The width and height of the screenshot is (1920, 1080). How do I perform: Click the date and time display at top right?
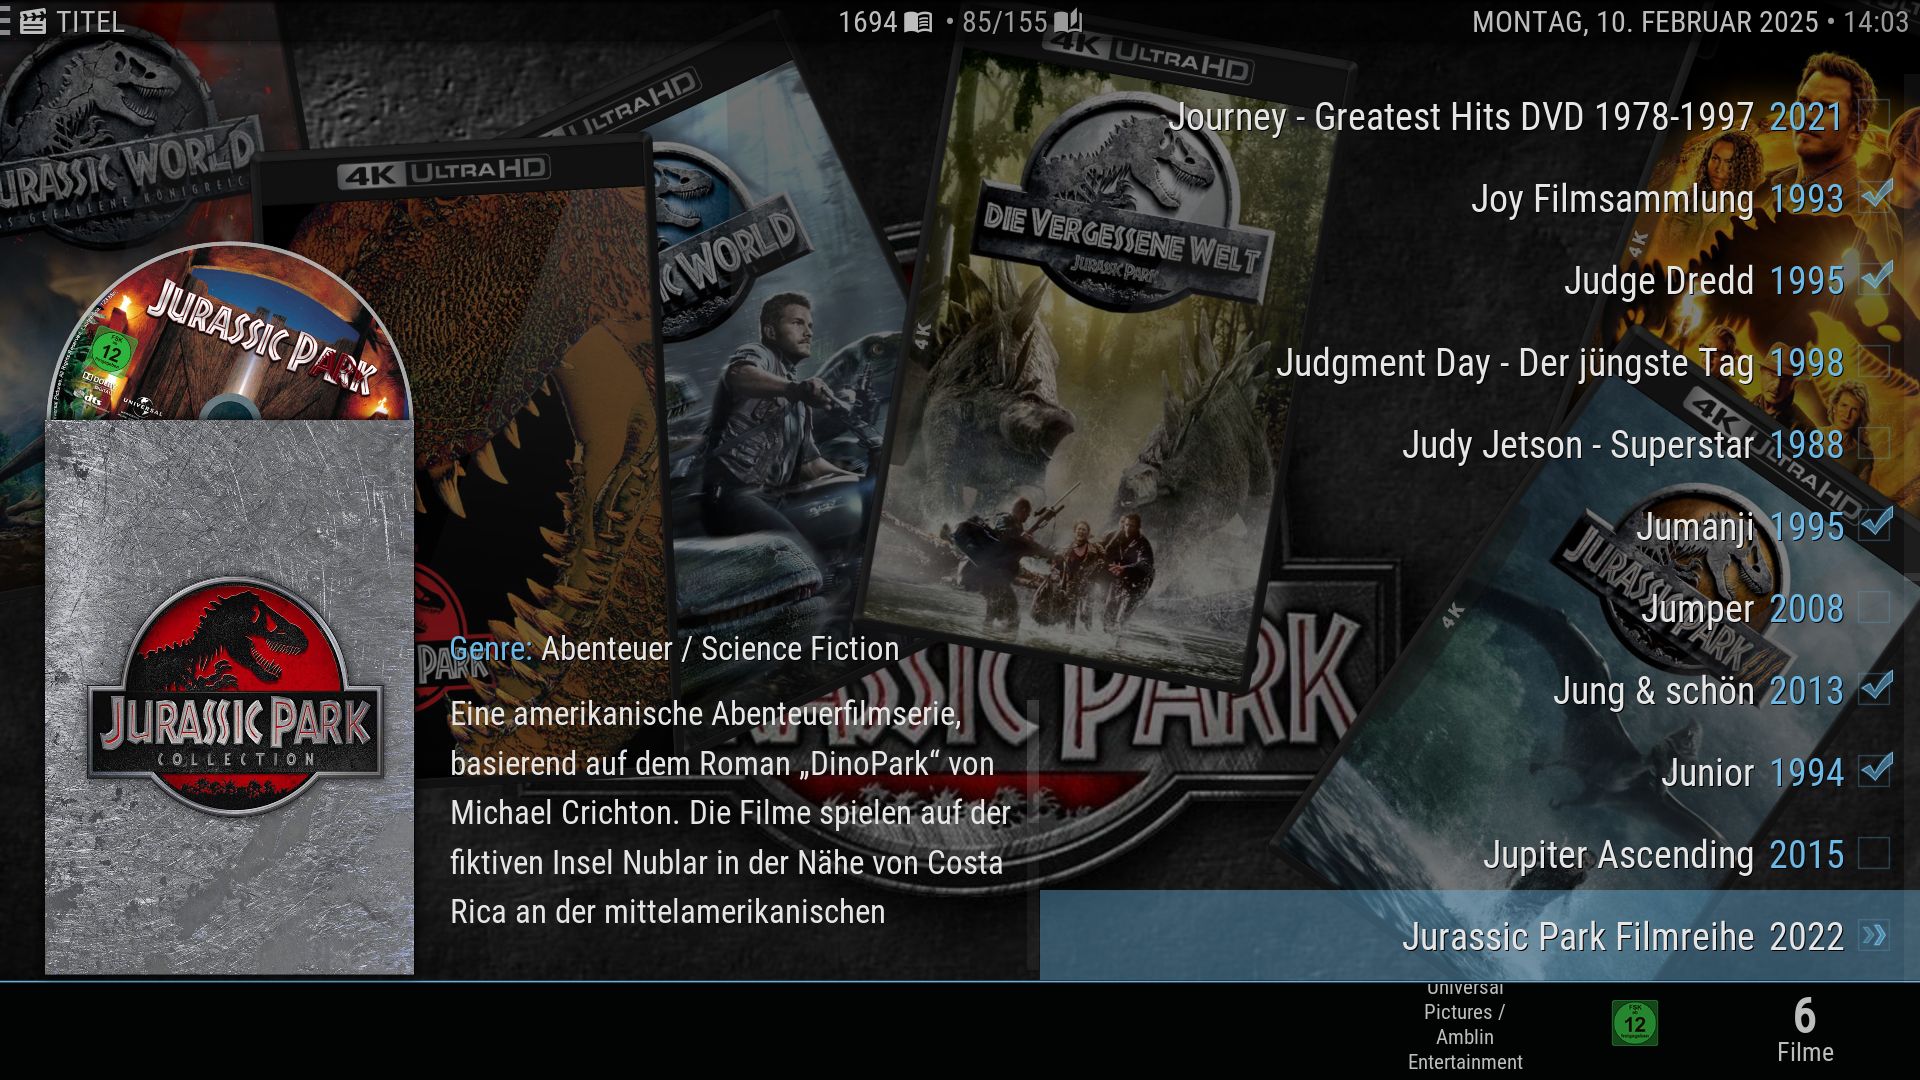click(x=1690, y=22)
